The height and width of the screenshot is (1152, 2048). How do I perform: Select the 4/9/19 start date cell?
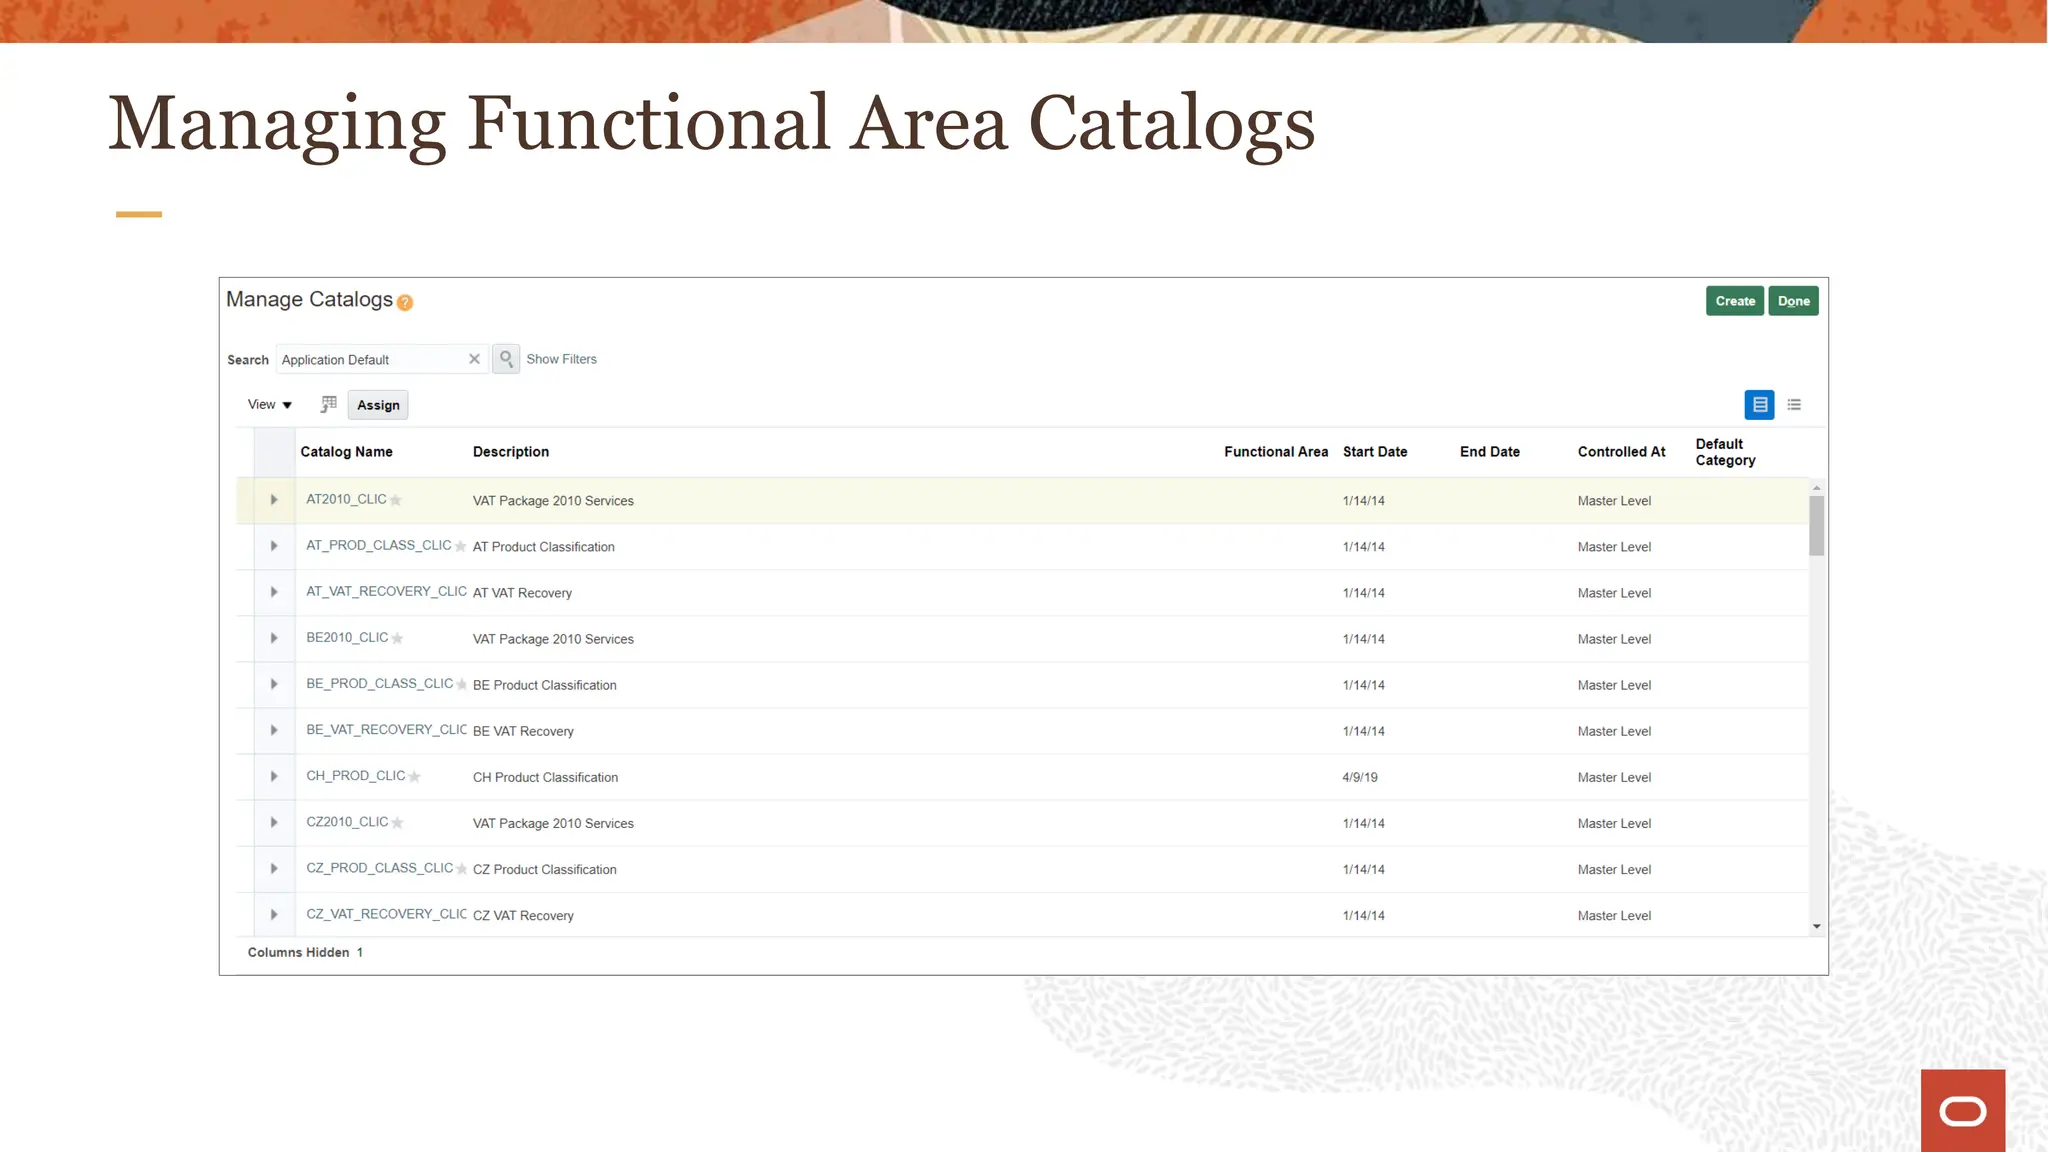coord(1360,777)
